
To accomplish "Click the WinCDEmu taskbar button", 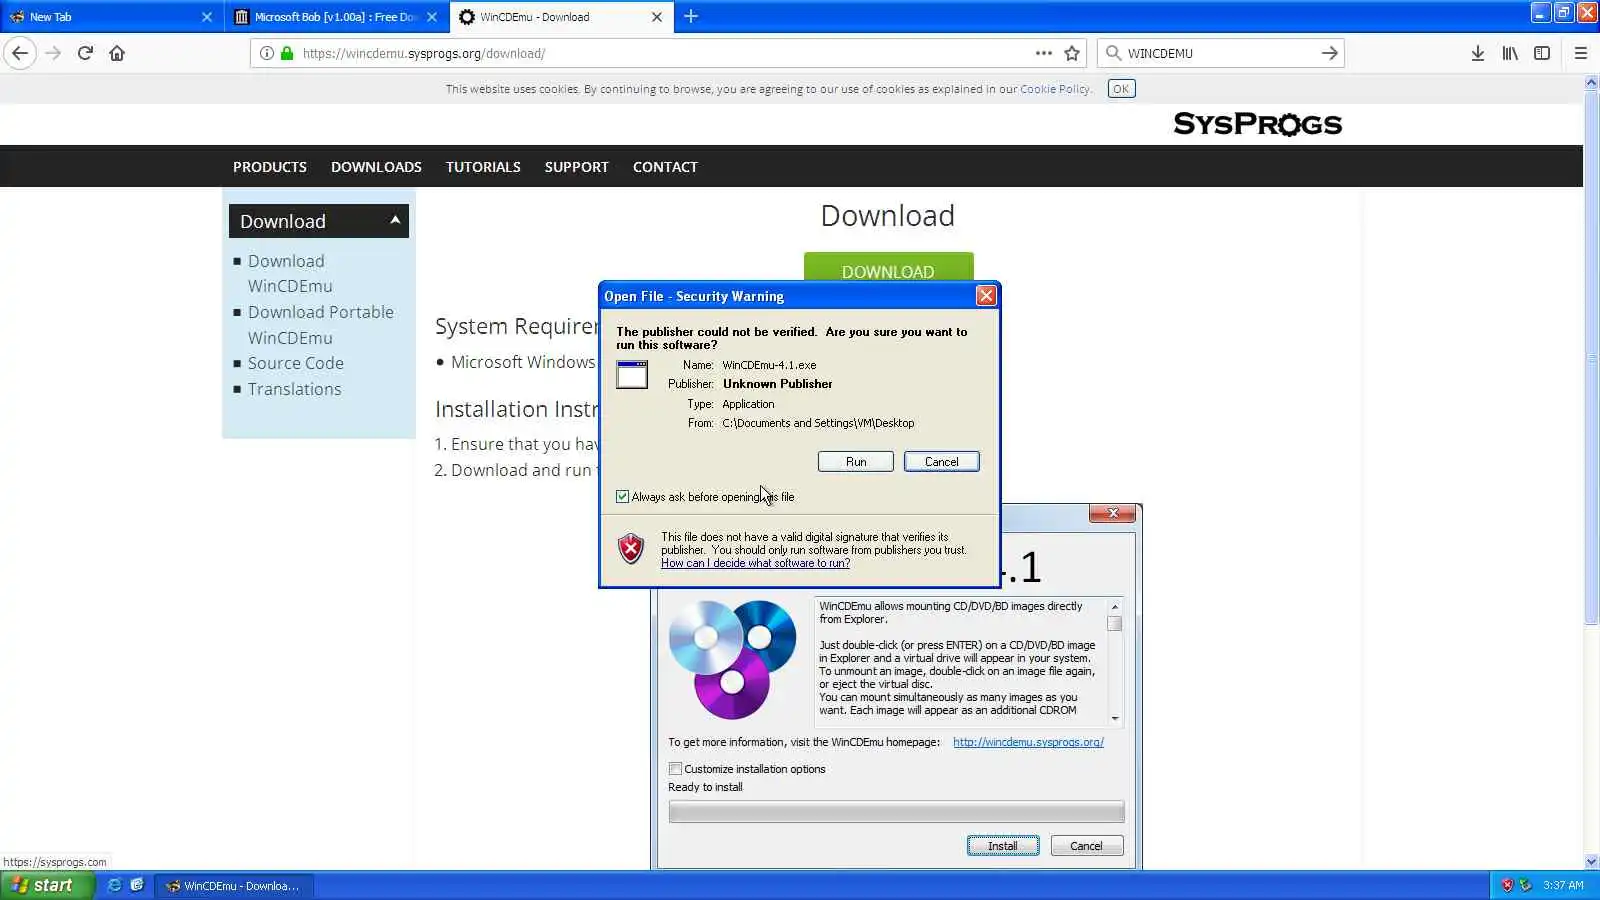I will coord(233,886).
